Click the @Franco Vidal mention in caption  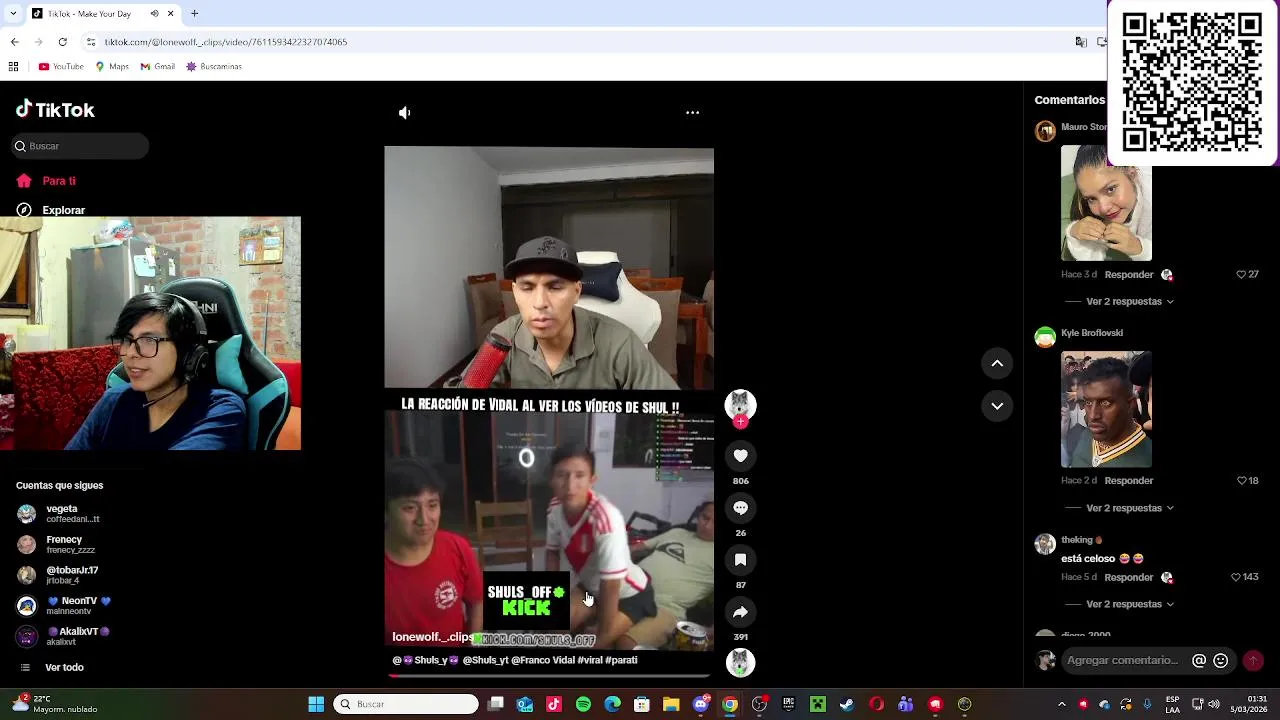(543, 660)
